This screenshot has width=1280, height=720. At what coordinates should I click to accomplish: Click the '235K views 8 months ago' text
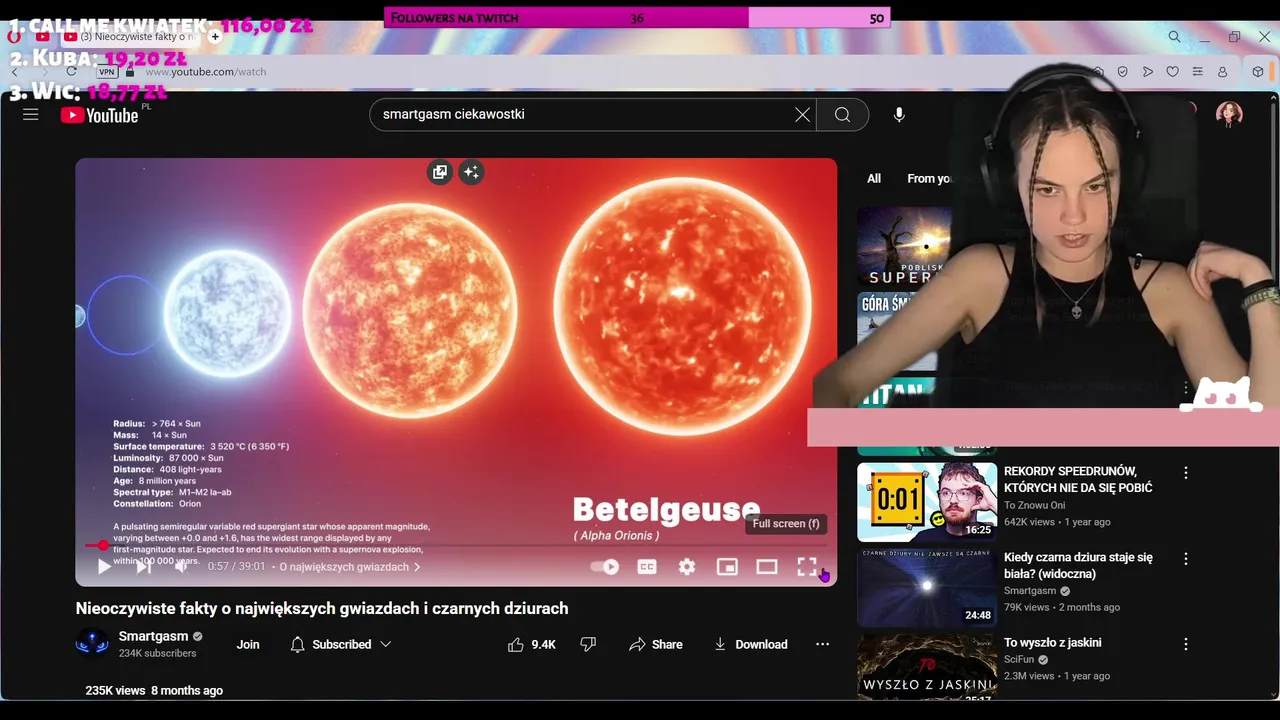154,691
